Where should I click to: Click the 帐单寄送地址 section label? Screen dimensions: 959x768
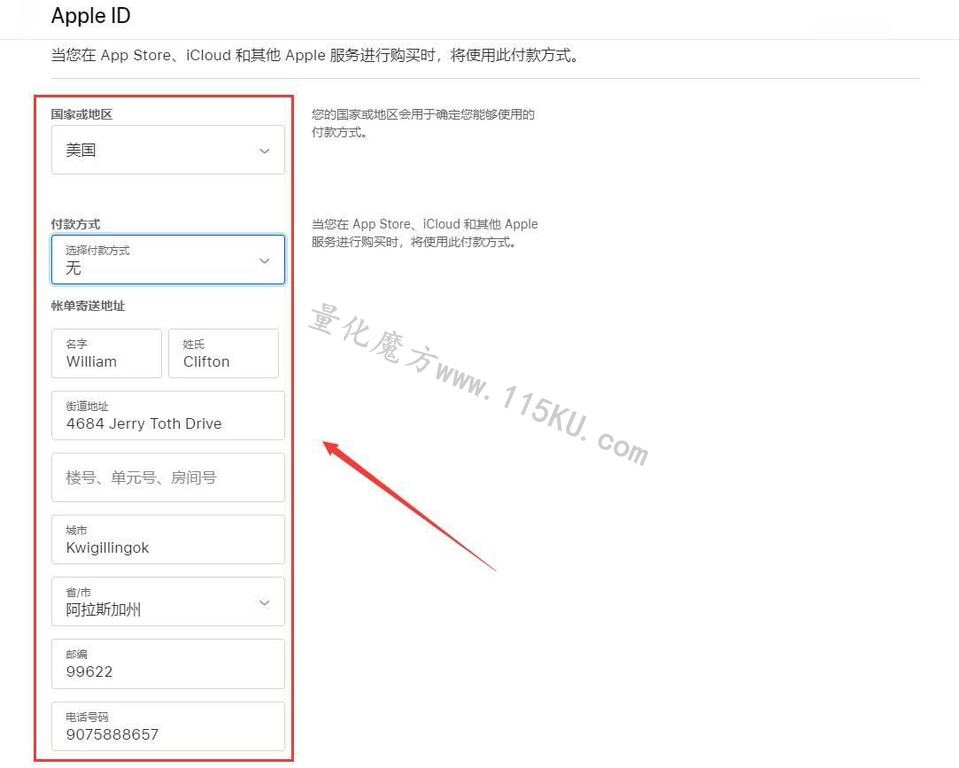click(88, 306)
